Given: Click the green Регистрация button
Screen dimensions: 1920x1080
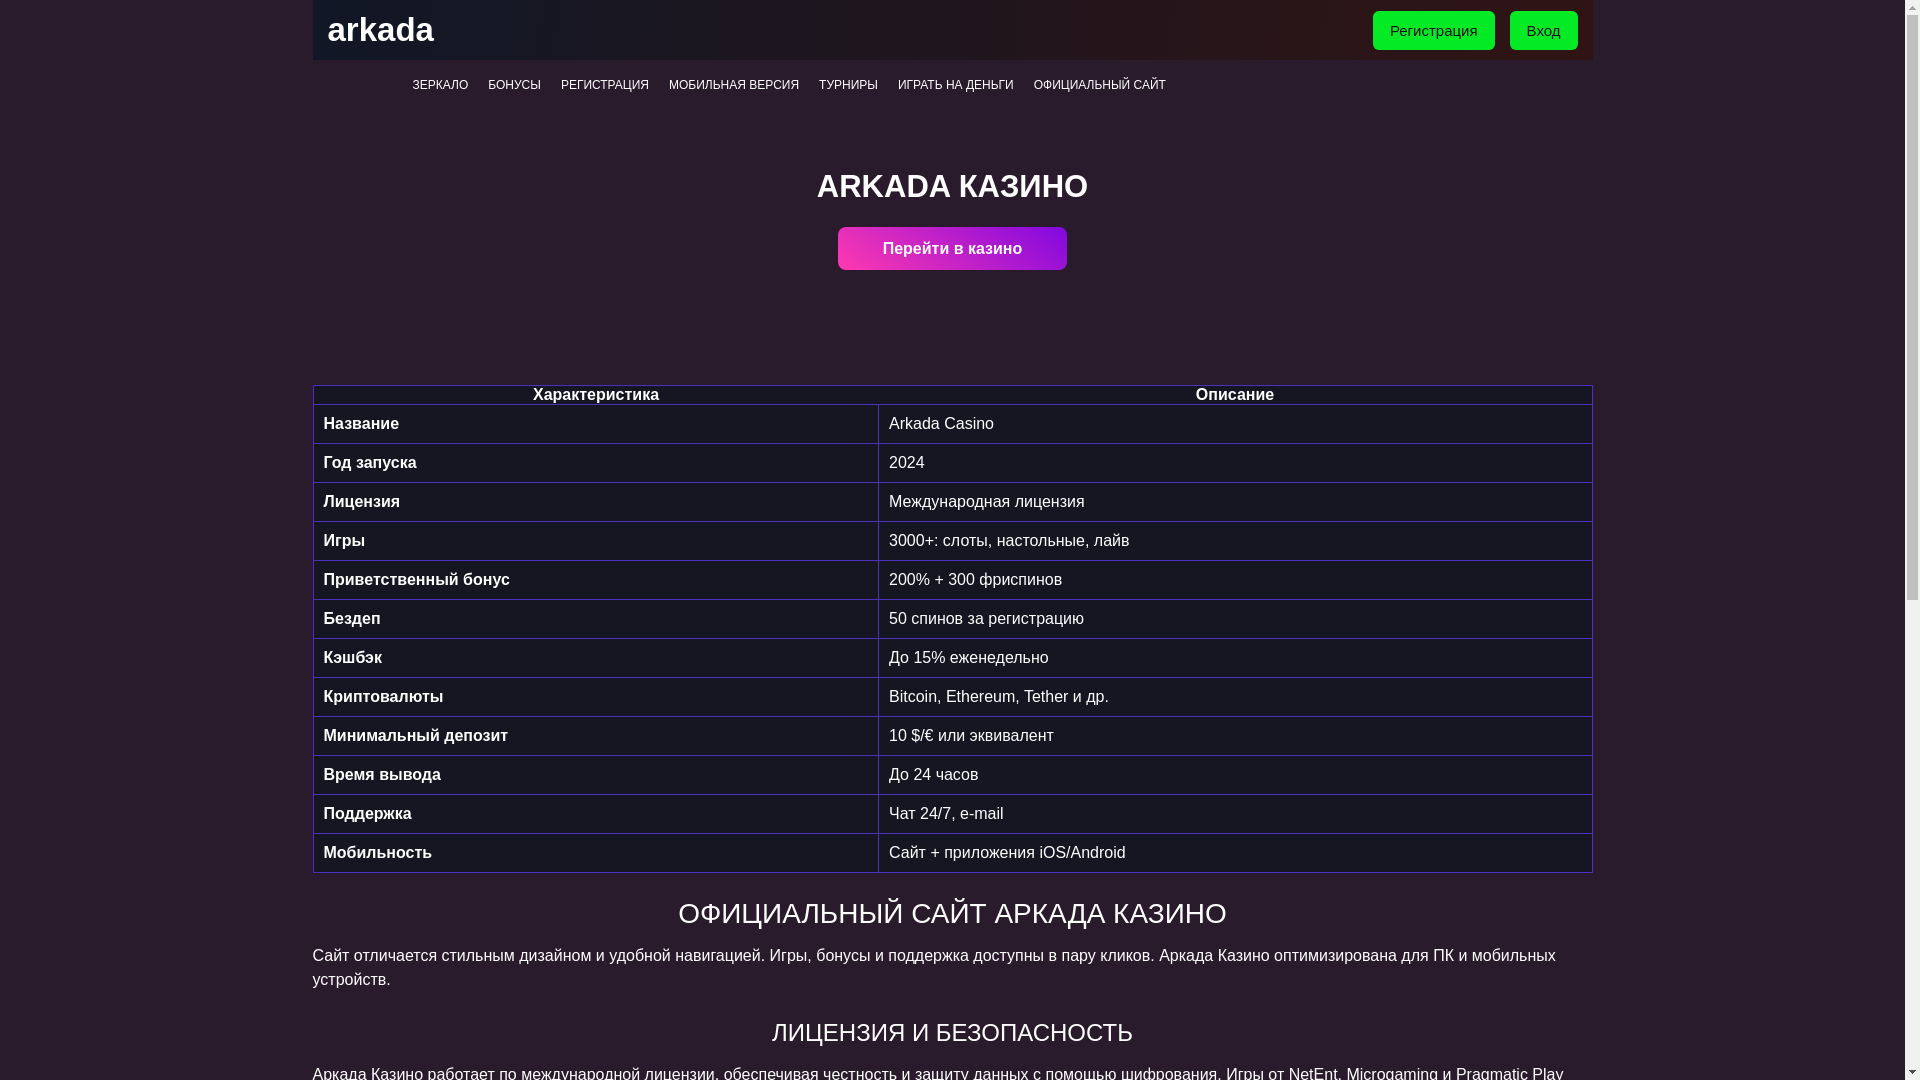Looking at the screenshot, I should (1433, 30).
